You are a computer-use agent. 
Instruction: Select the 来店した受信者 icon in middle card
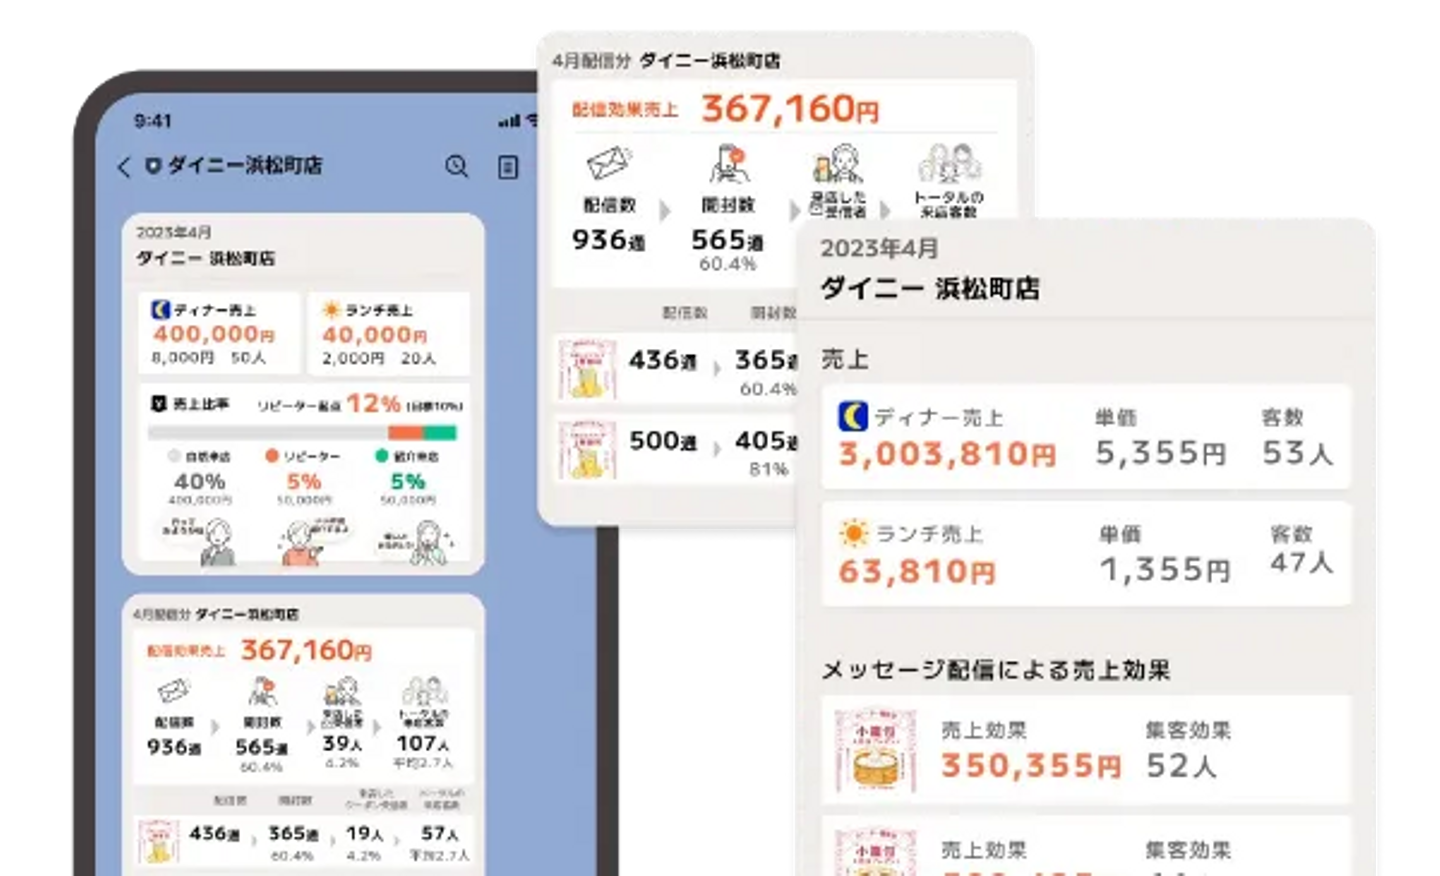point(838,165)
